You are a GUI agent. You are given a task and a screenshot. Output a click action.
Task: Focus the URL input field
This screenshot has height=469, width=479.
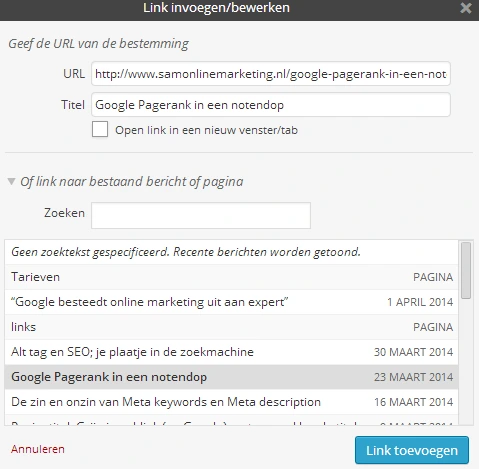pyautogui.click(x=271, y=74)
